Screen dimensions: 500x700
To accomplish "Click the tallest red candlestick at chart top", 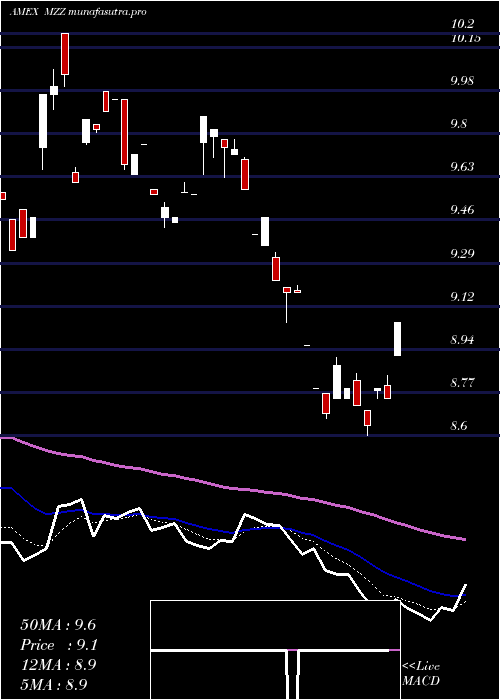I will click(65, 54).
